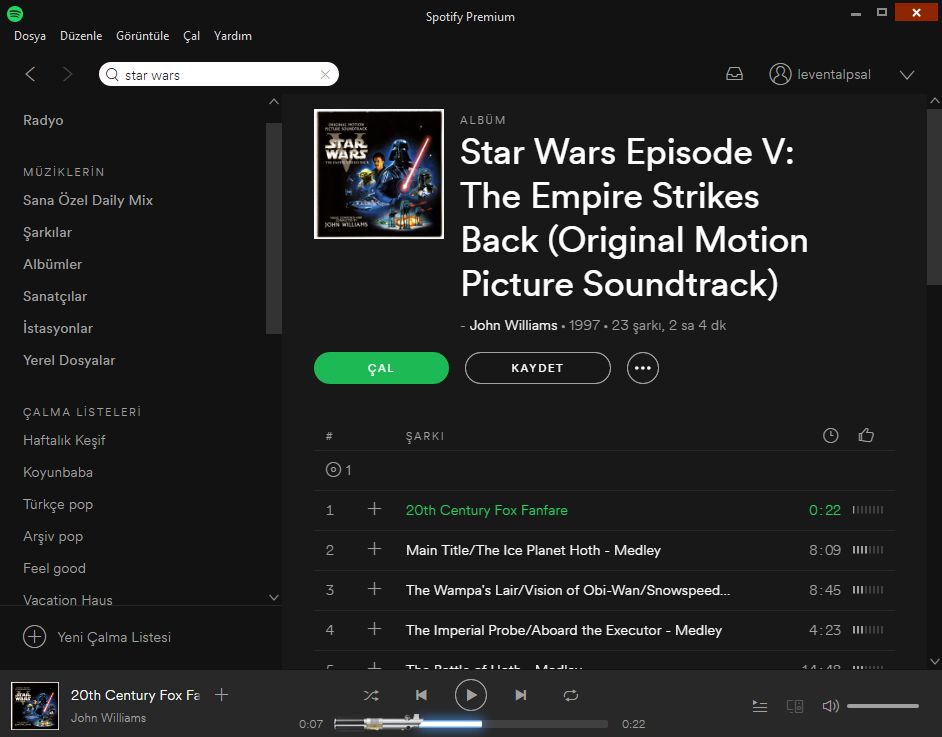Open the Feel good playlist
The height and width of the screenshot is (737, 942).
coord(54,568)
